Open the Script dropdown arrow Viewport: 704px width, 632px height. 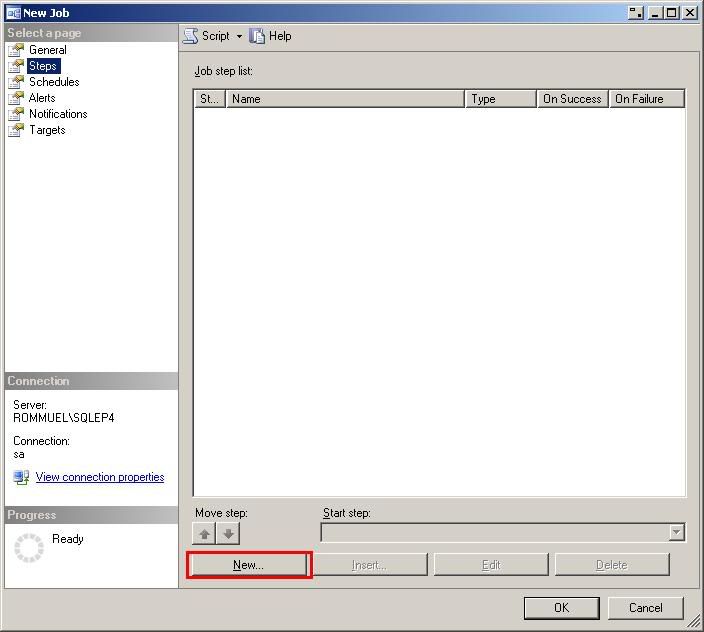[239, 36]
